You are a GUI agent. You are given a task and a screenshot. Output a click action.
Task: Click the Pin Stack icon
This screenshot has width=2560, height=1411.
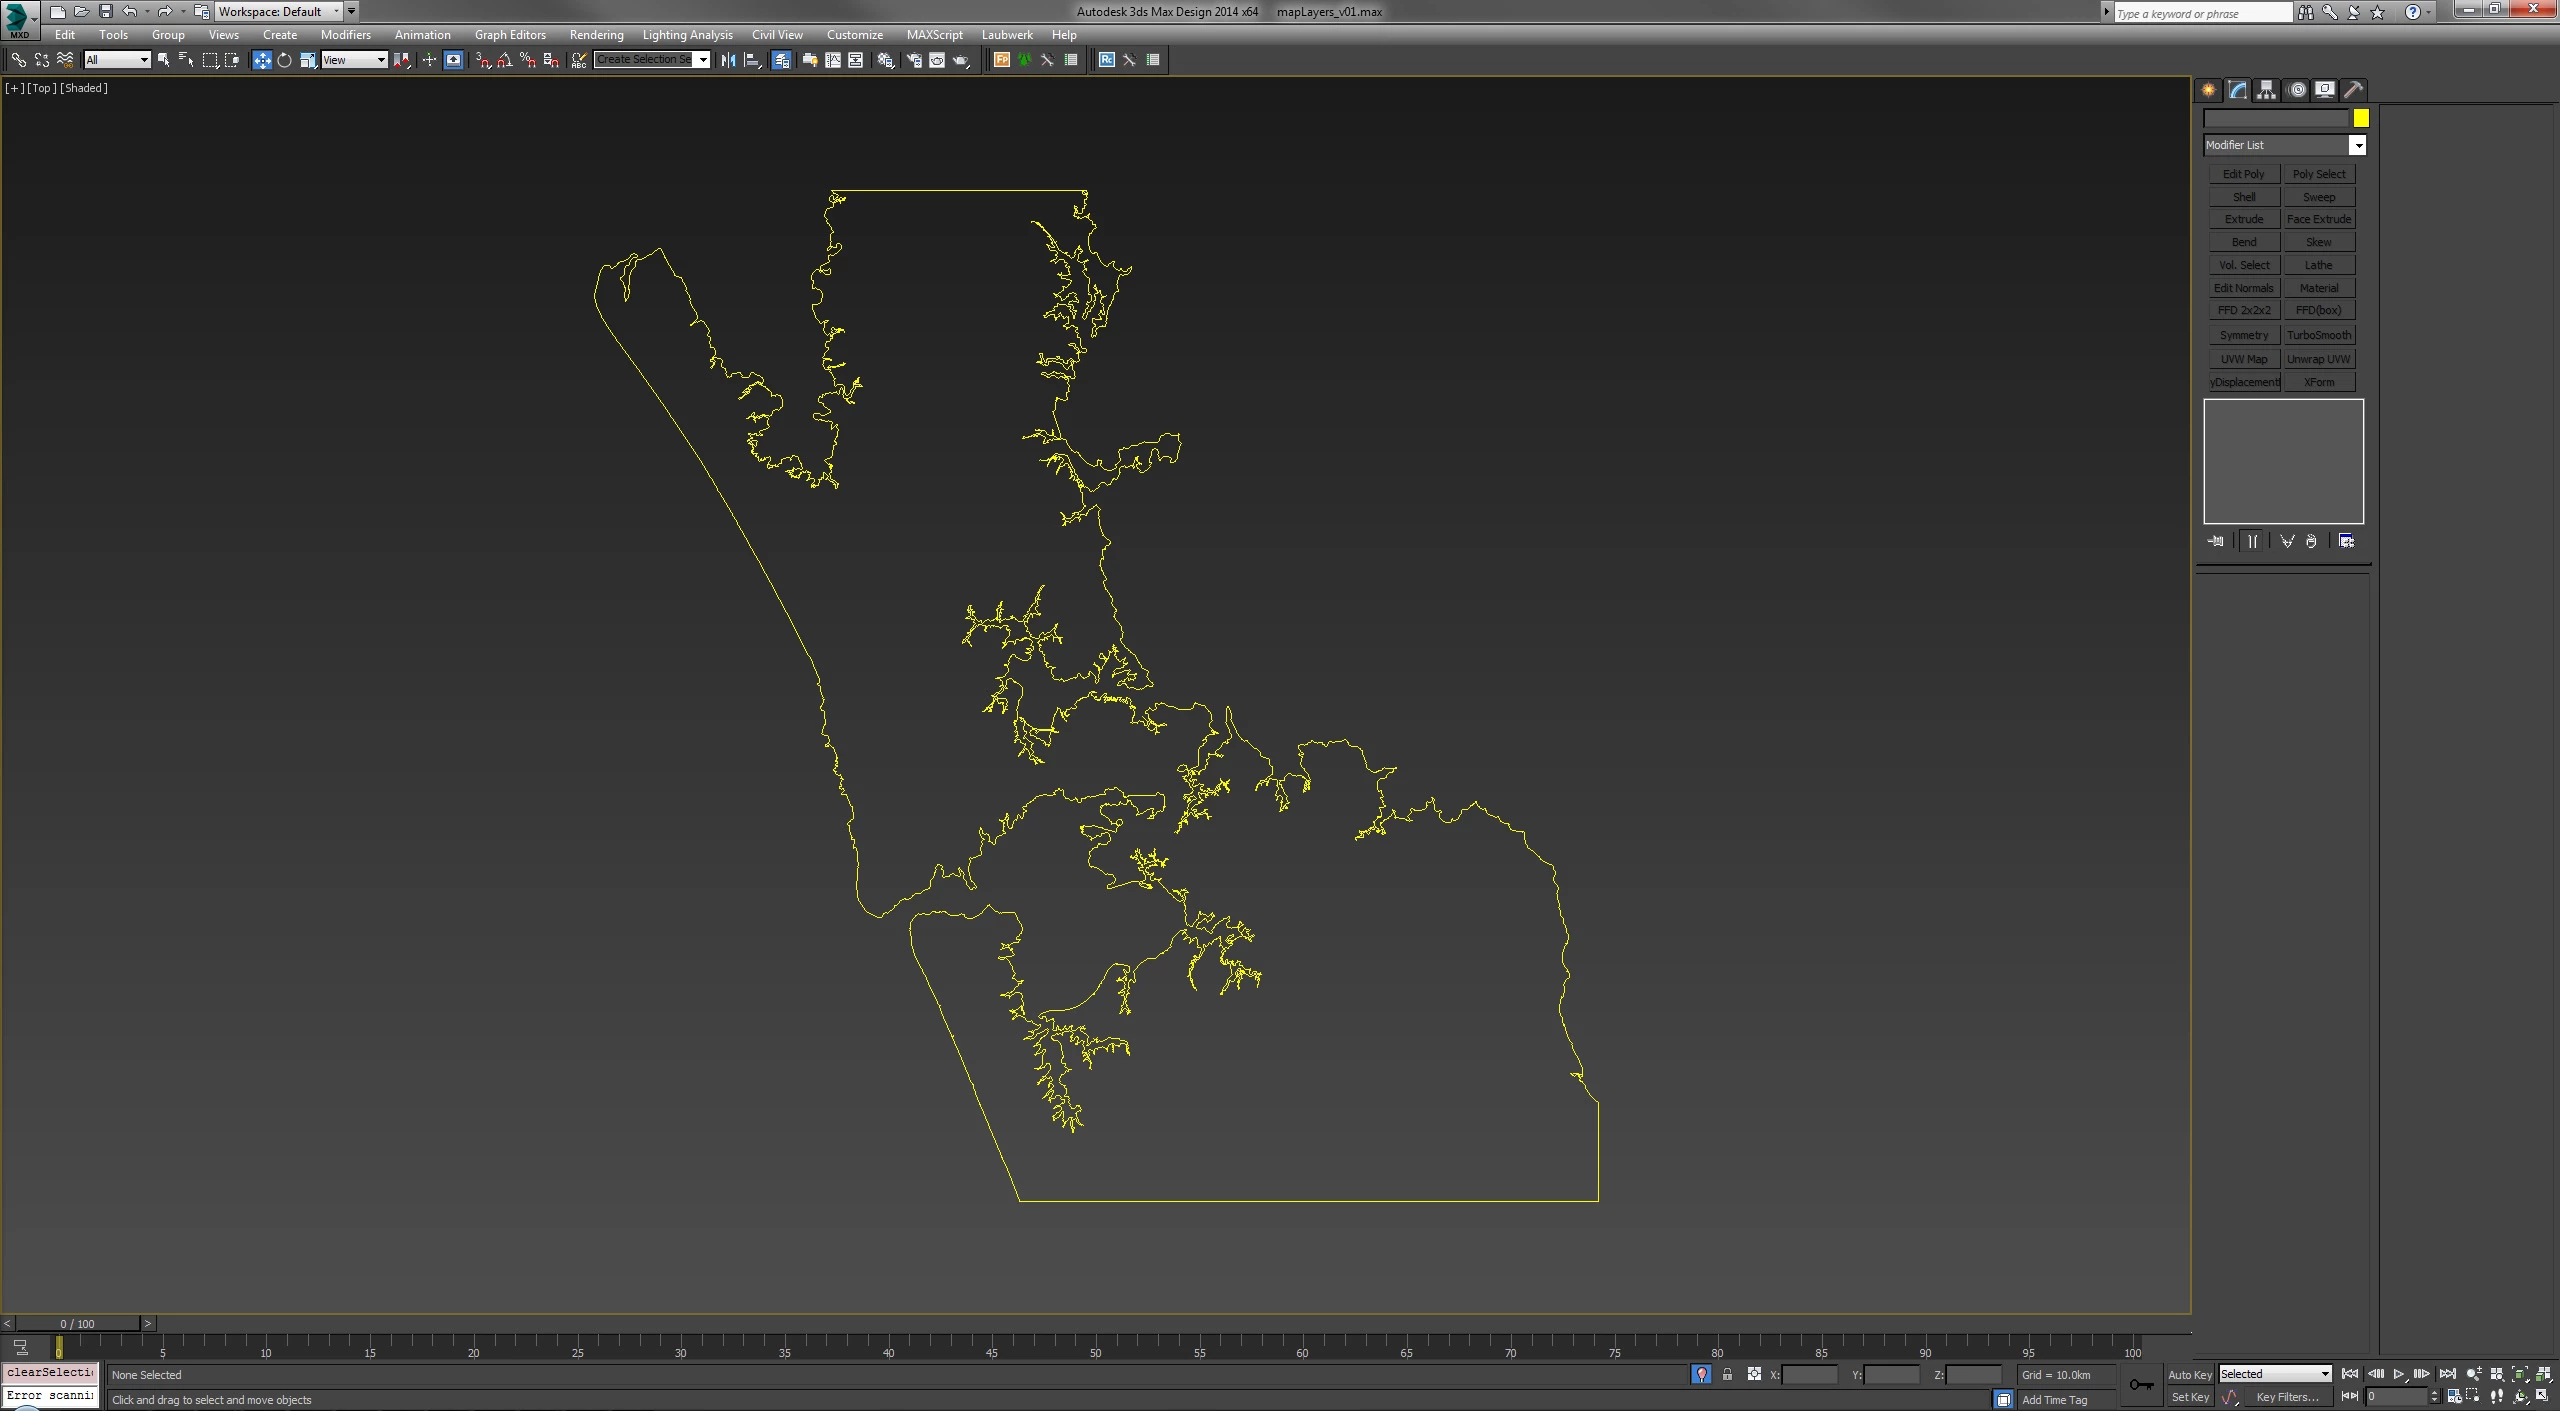(2216, 541)
